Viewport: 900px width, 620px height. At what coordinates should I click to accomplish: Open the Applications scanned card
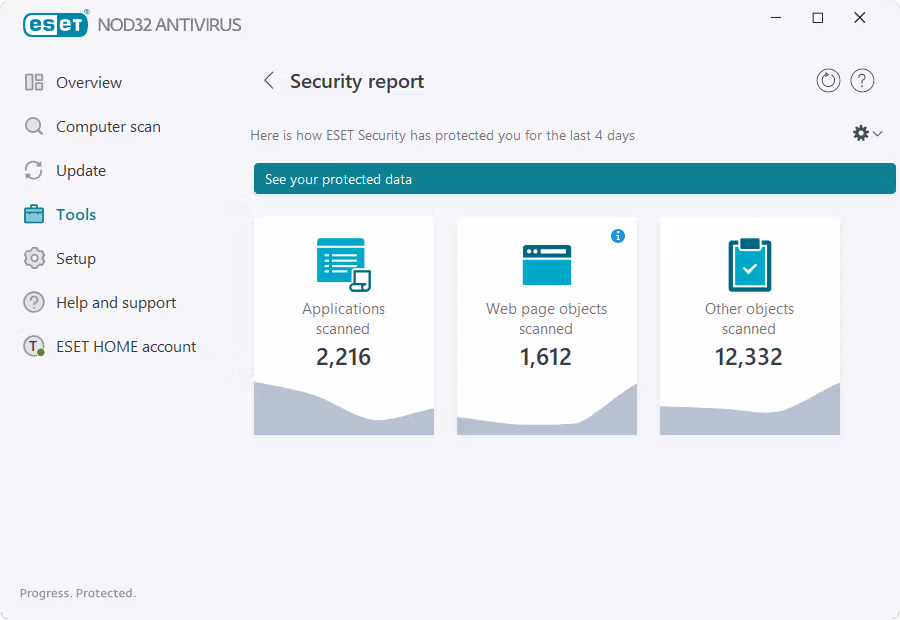[344, 326]
